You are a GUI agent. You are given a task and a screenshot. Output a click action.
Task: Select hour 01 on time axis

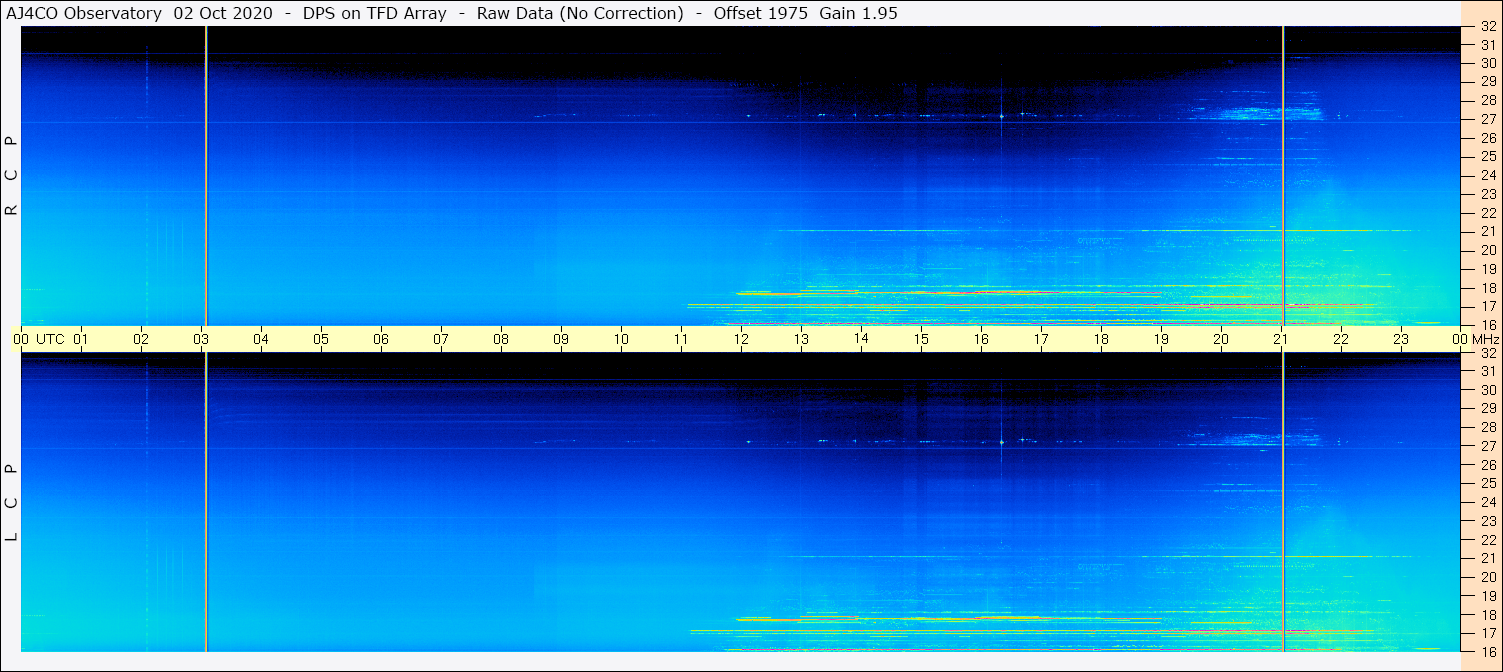[x=81, y=339]
